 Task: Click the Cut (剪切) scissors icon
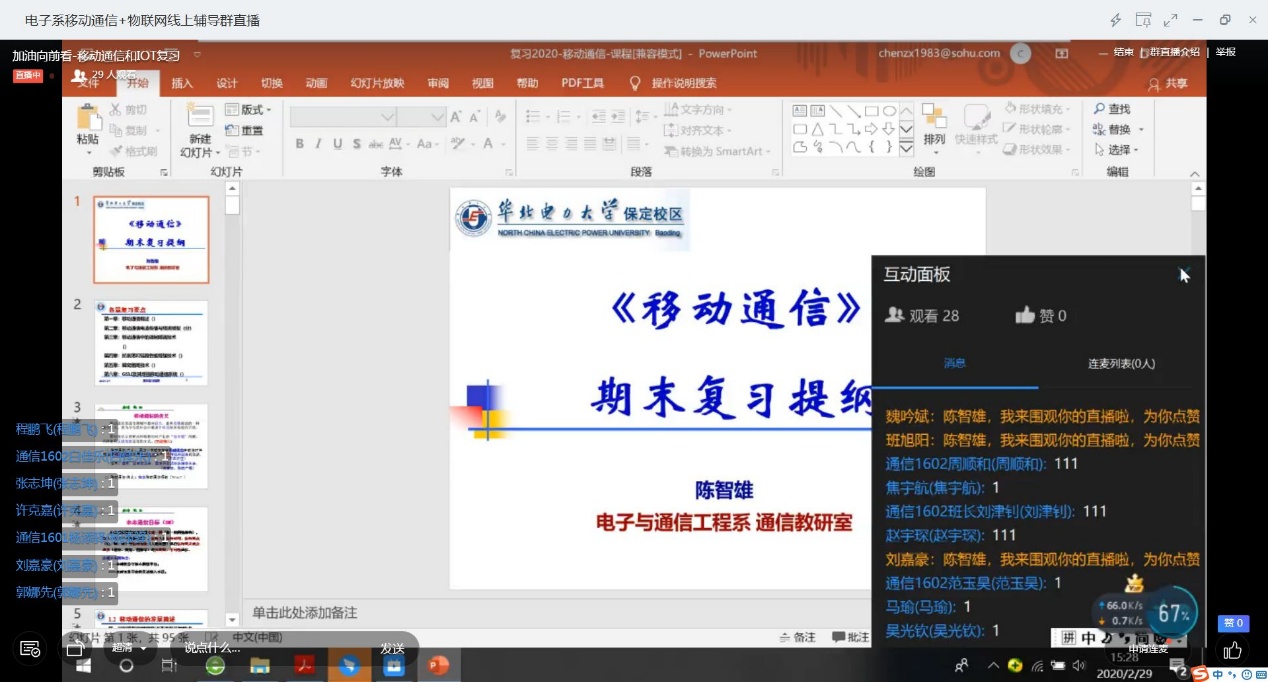point(115,109)
